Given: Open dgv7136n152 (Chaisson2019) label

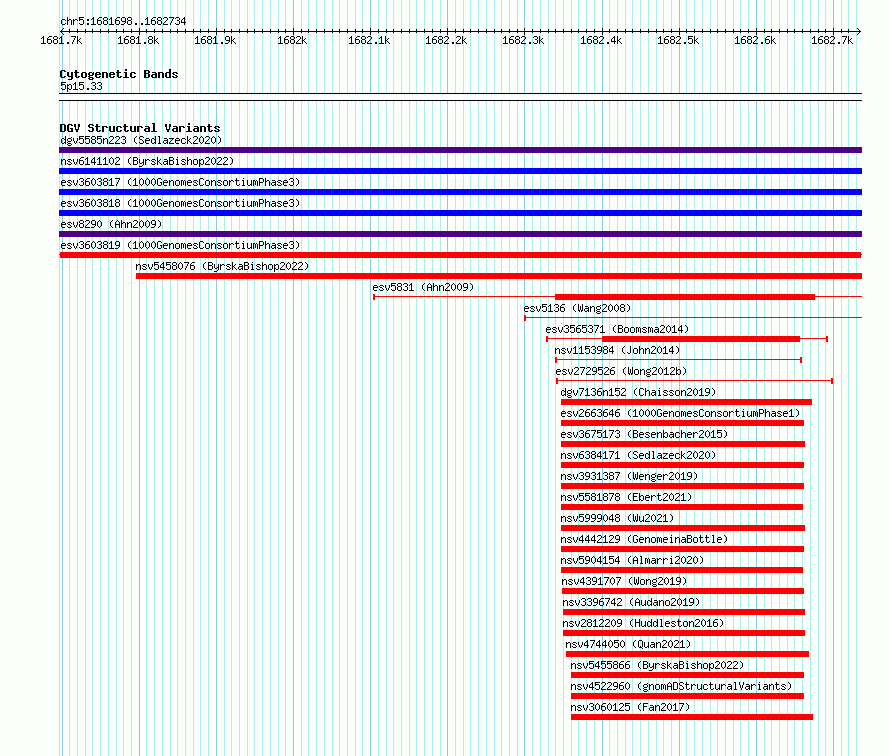Looking at the screenshot, I should (638, 392).
